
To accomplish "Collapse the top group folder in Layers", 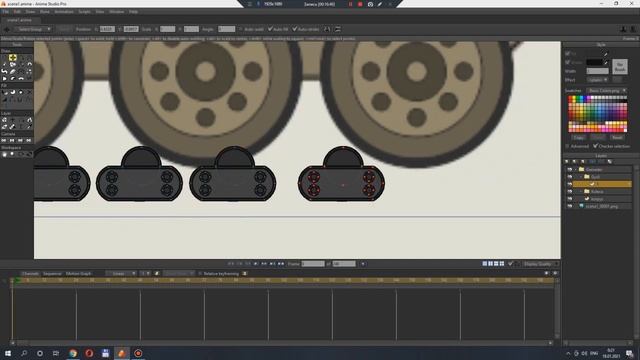I will (x=576, y=169).
